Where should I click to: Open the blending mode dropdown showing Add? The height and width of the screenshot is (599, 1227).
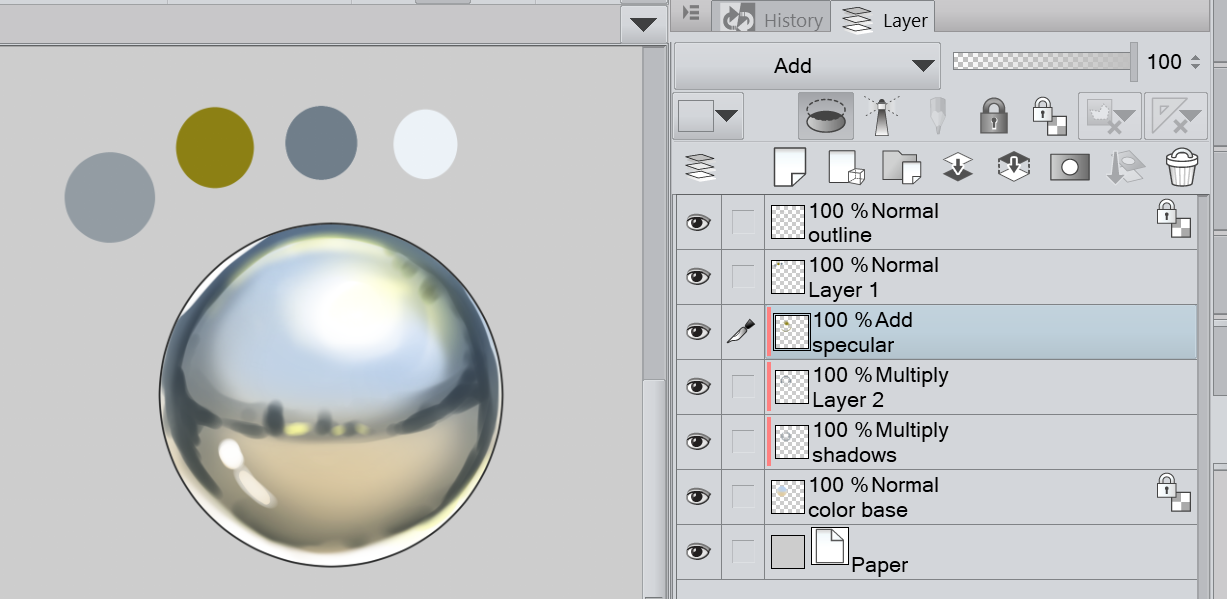[806, 65]
